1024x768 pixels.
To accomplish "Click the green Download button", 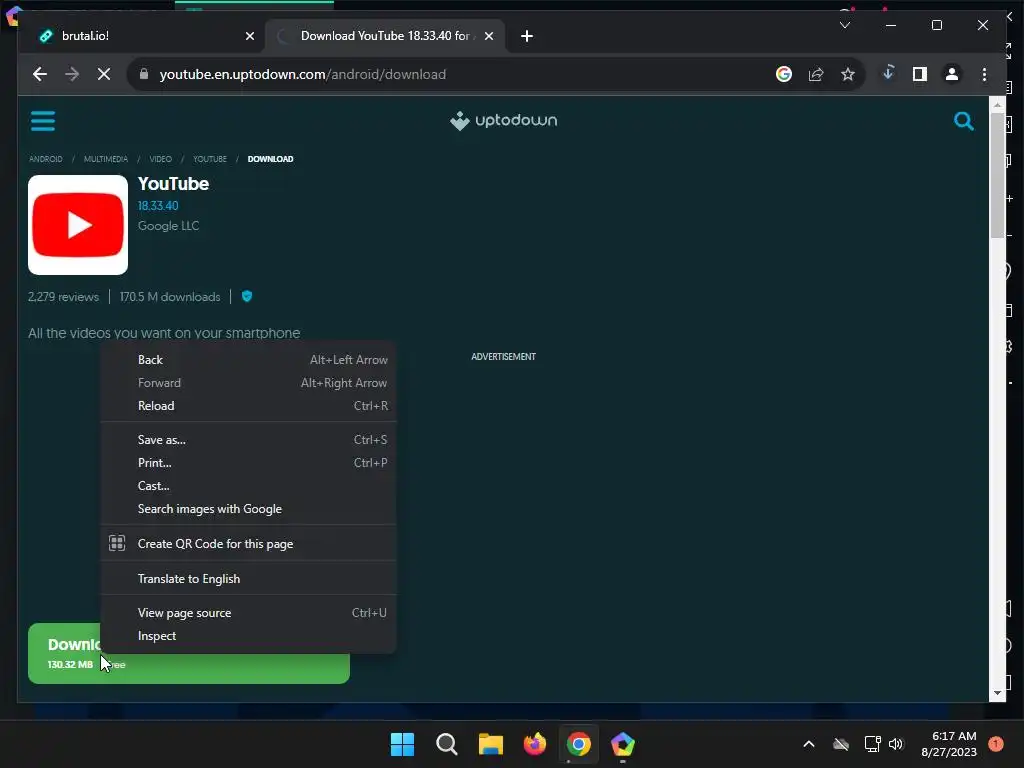I will pyautogui.click(x=189, y=654).
